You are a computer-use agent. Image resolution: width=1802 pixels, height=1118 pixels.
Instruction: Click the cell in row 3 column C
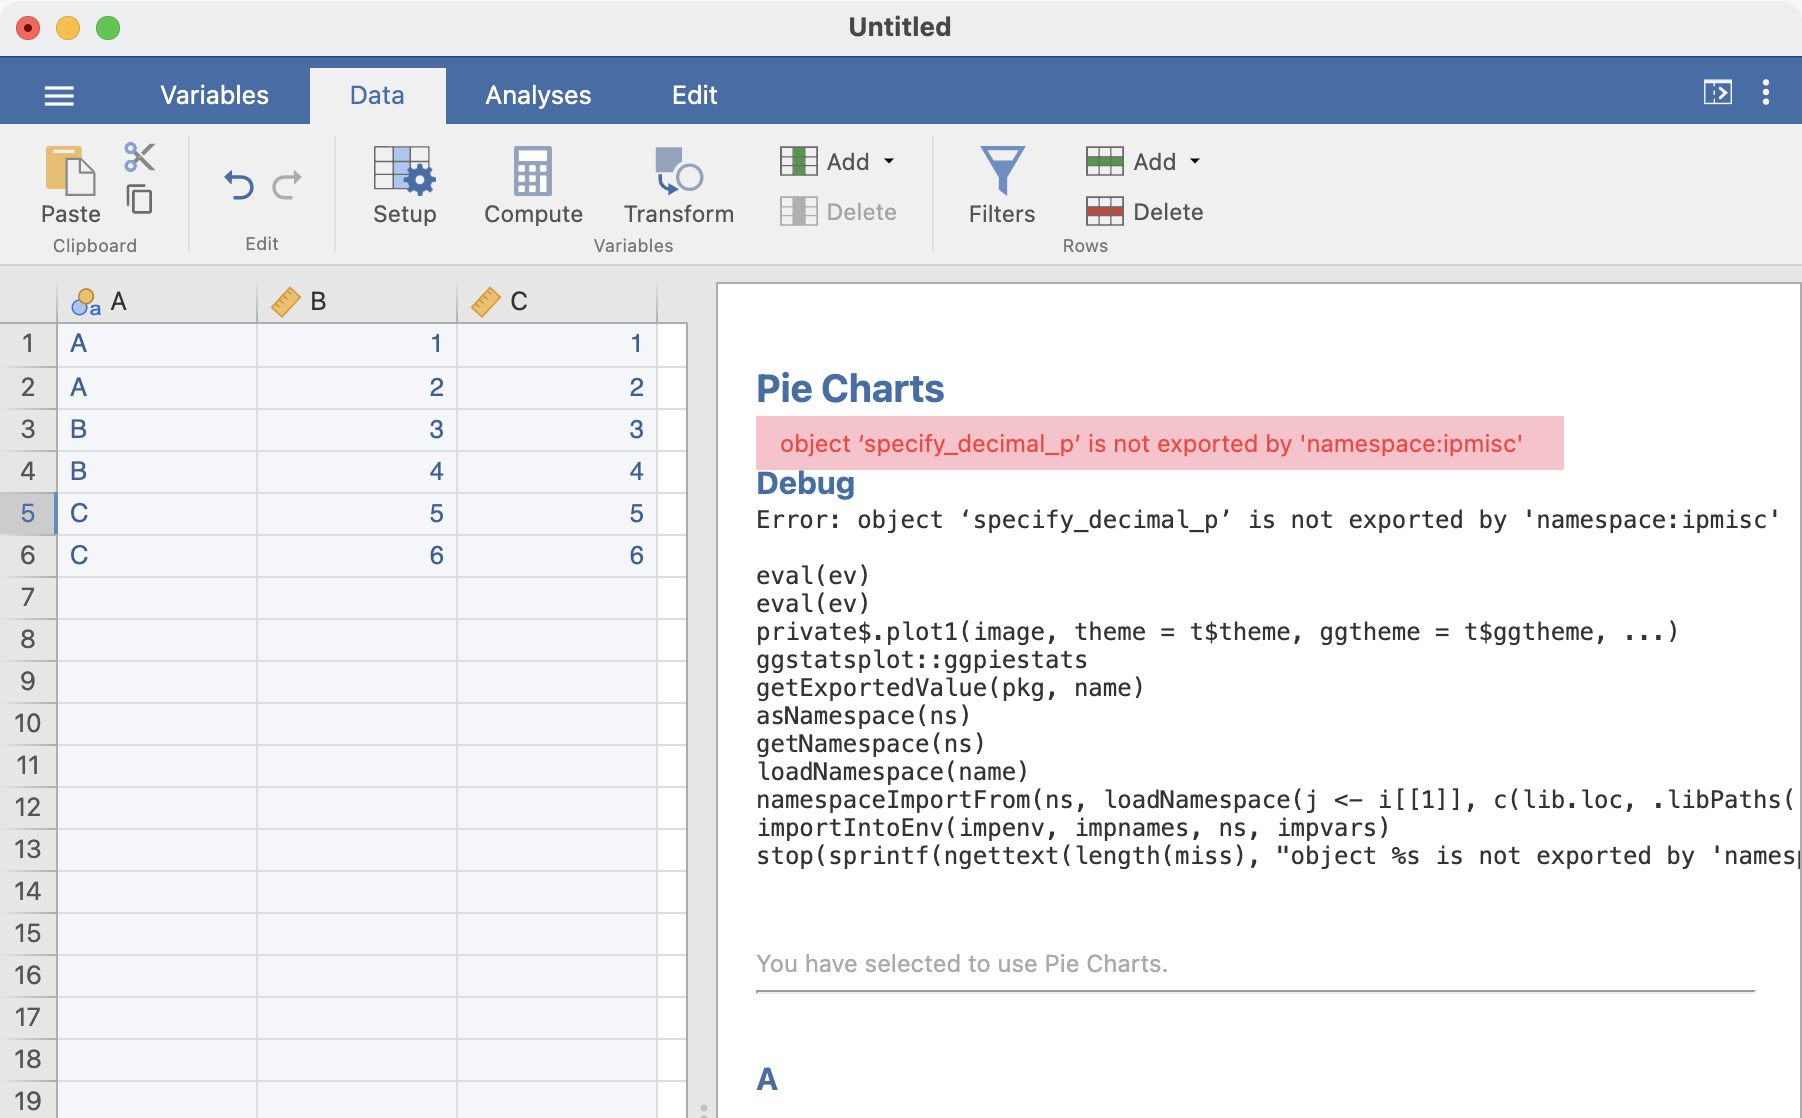click(x=557, y=429)
